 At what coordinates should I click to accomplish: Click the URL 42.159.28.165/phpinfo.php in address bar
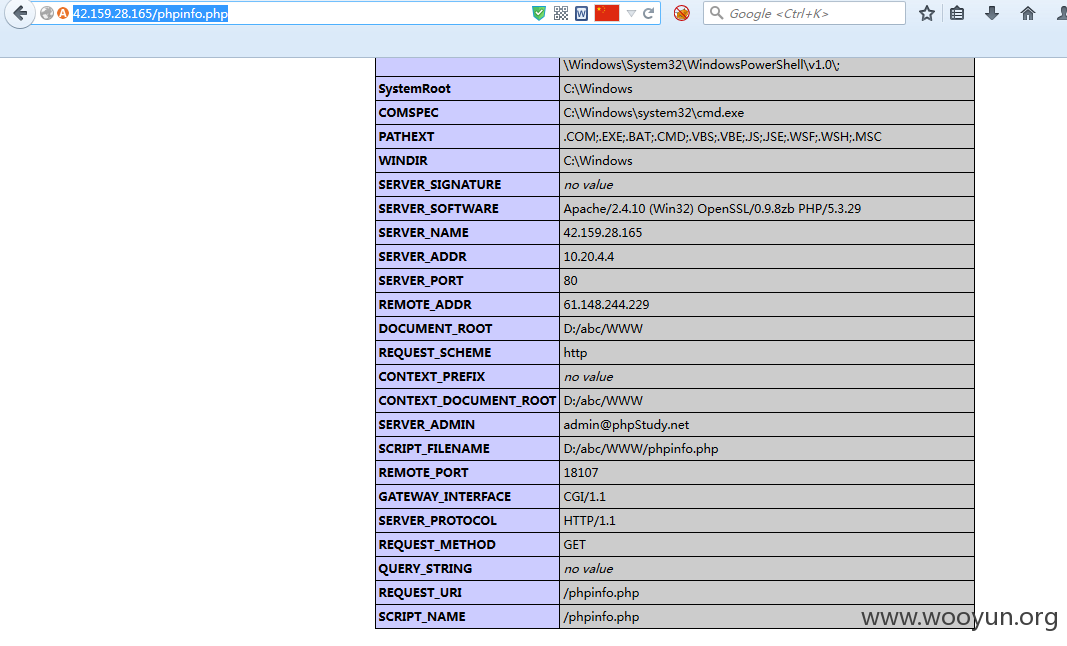click(x=150, y=14)
